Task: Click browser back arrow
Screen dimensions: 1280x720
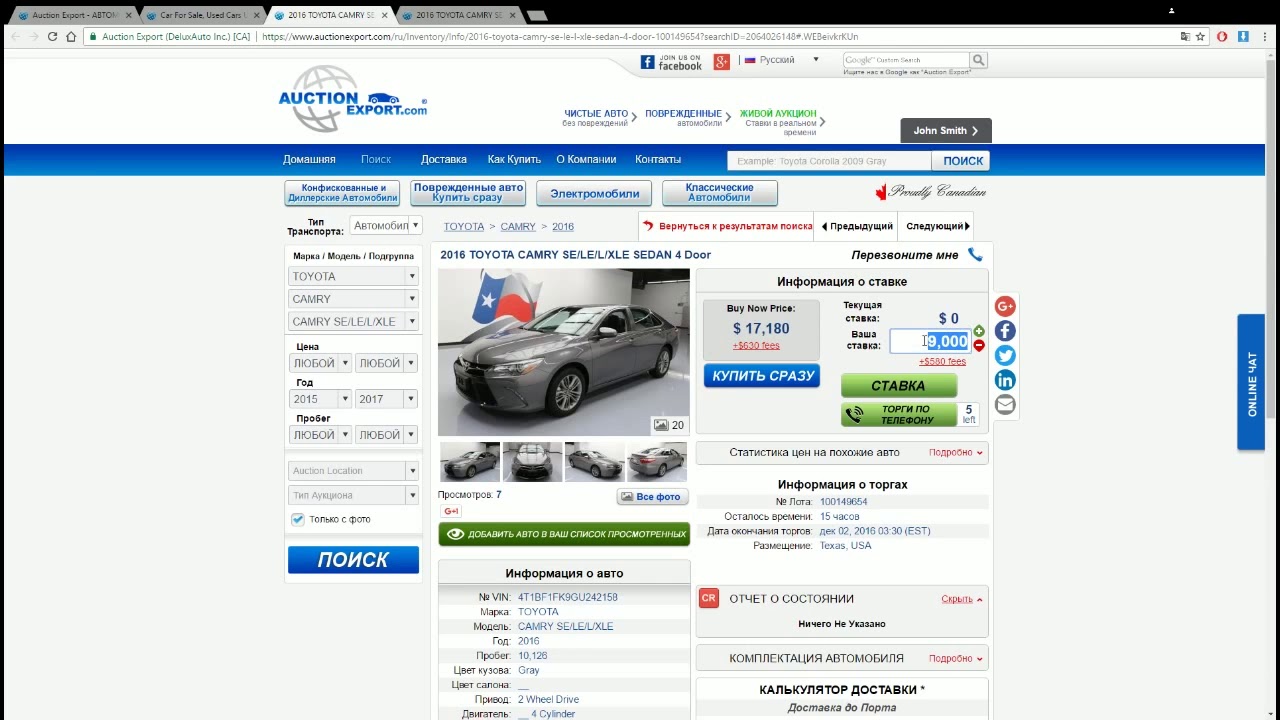Action: (x=13, y=36)
